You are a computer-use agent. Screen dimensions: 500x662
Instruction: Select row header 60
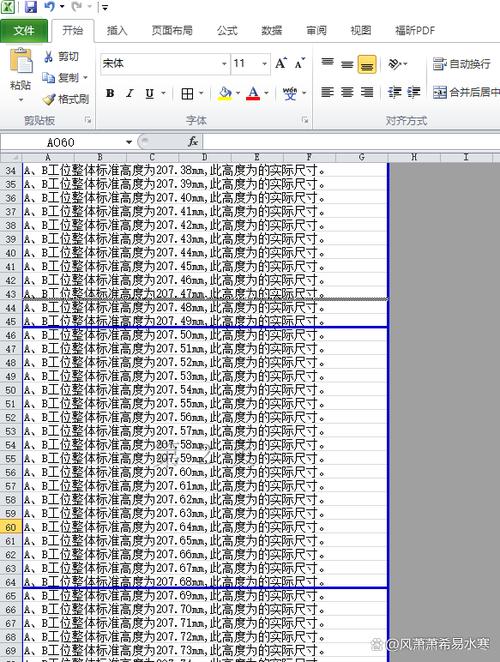11,527
